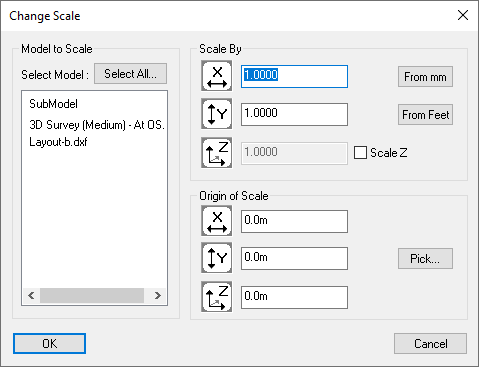Screen dimensions: 479x367
Task: Click the Origin Z 0.0m field
Action: pyautogui.click(x=294, y=297)
